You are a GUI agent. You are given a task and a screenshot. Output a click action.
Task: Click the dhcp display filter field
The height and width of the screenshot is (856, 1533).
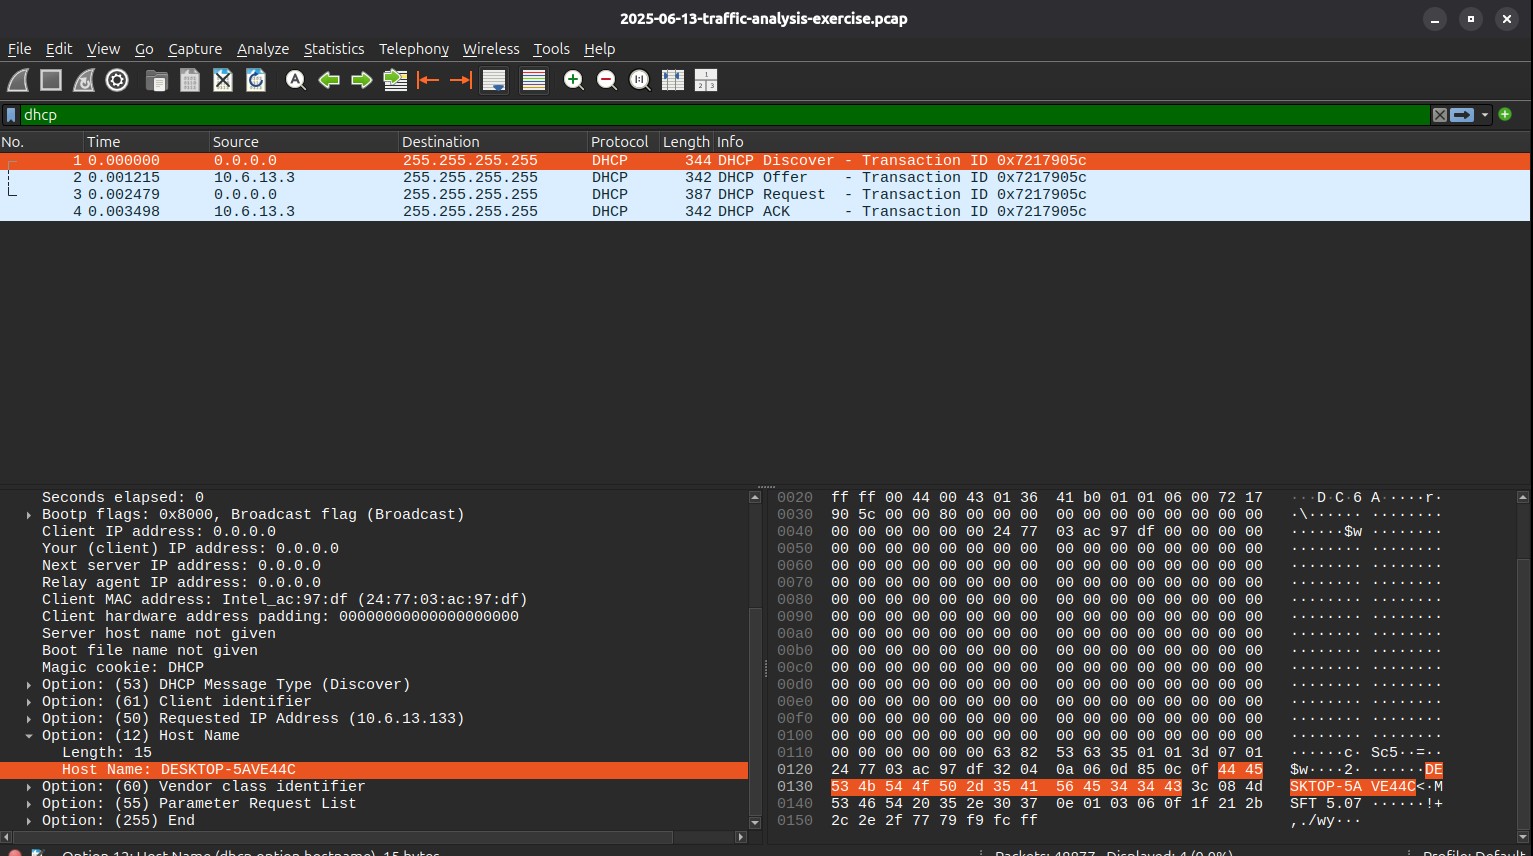pyautogui.click(x=725, y=115)
